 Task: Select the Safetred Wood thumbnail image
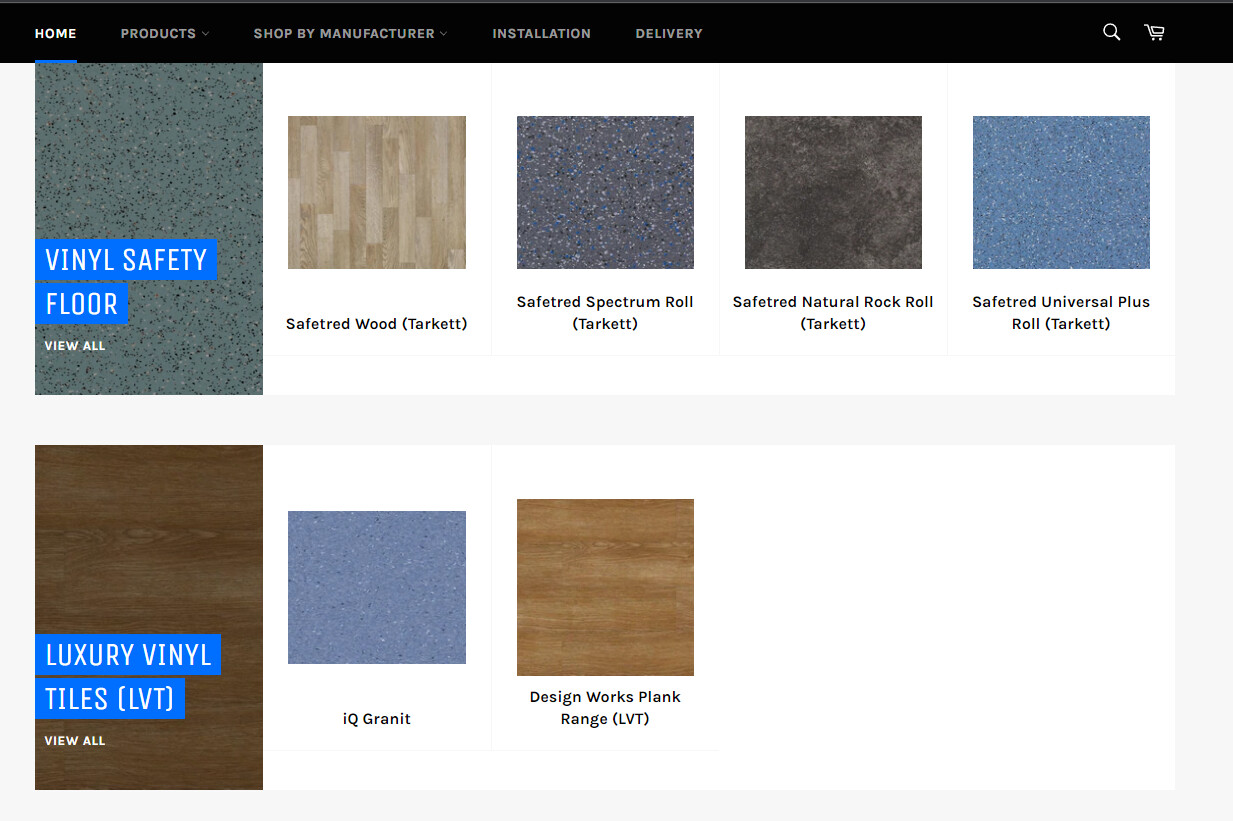(x=377, y=192)
